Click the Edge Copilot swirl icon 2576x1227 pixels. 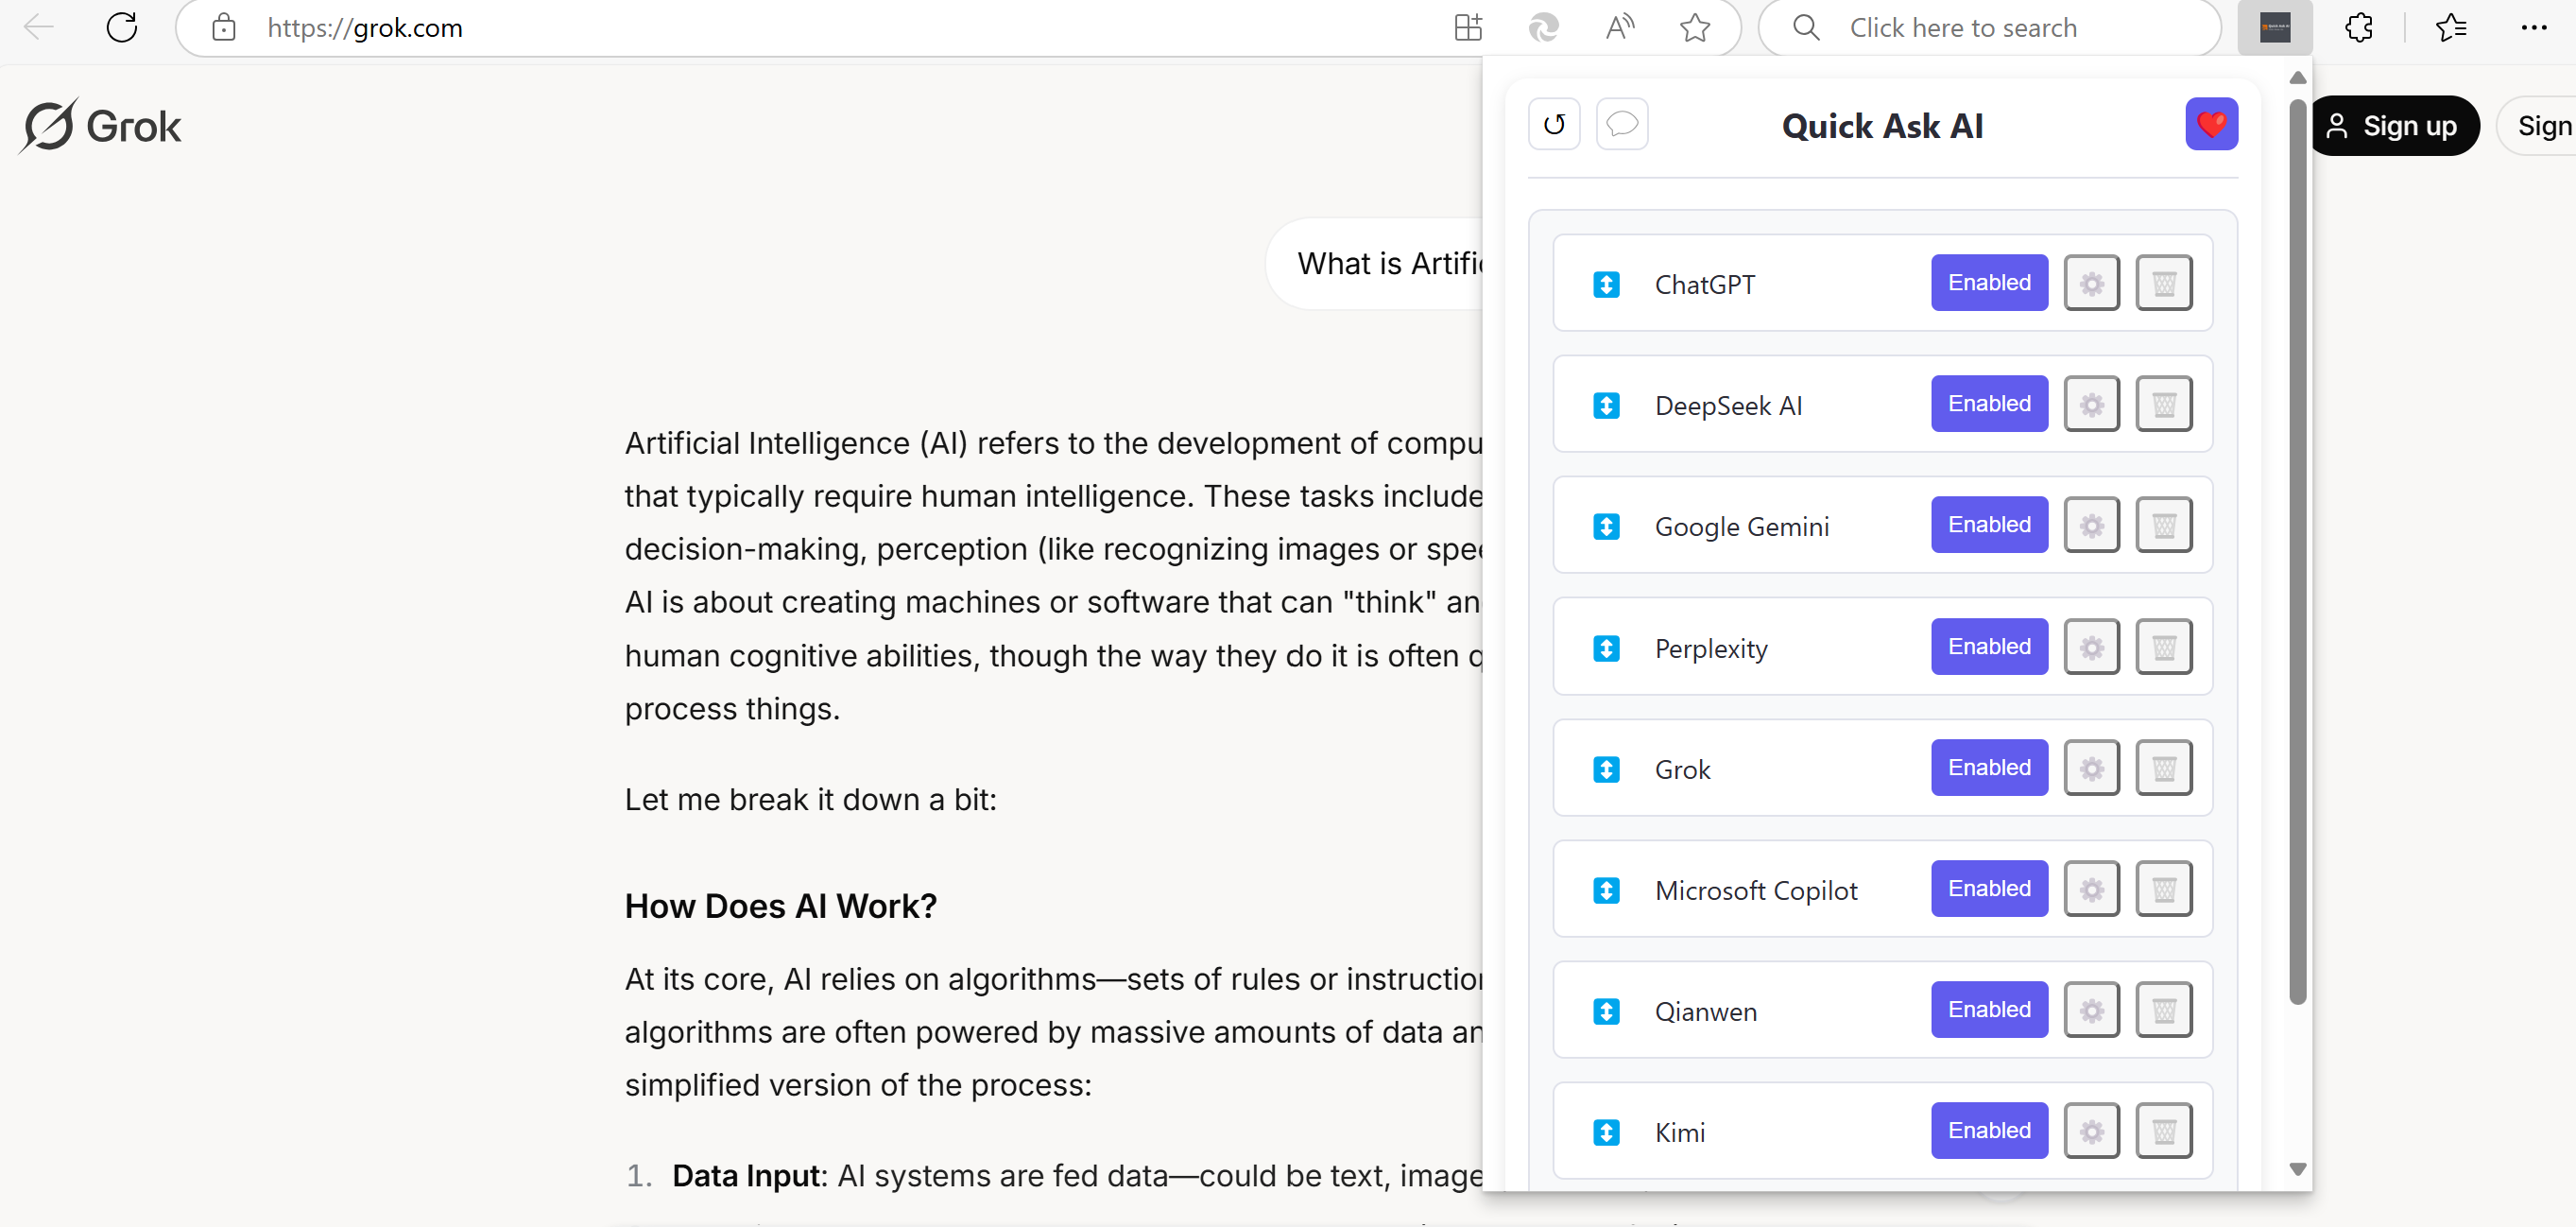[1544, 27]
